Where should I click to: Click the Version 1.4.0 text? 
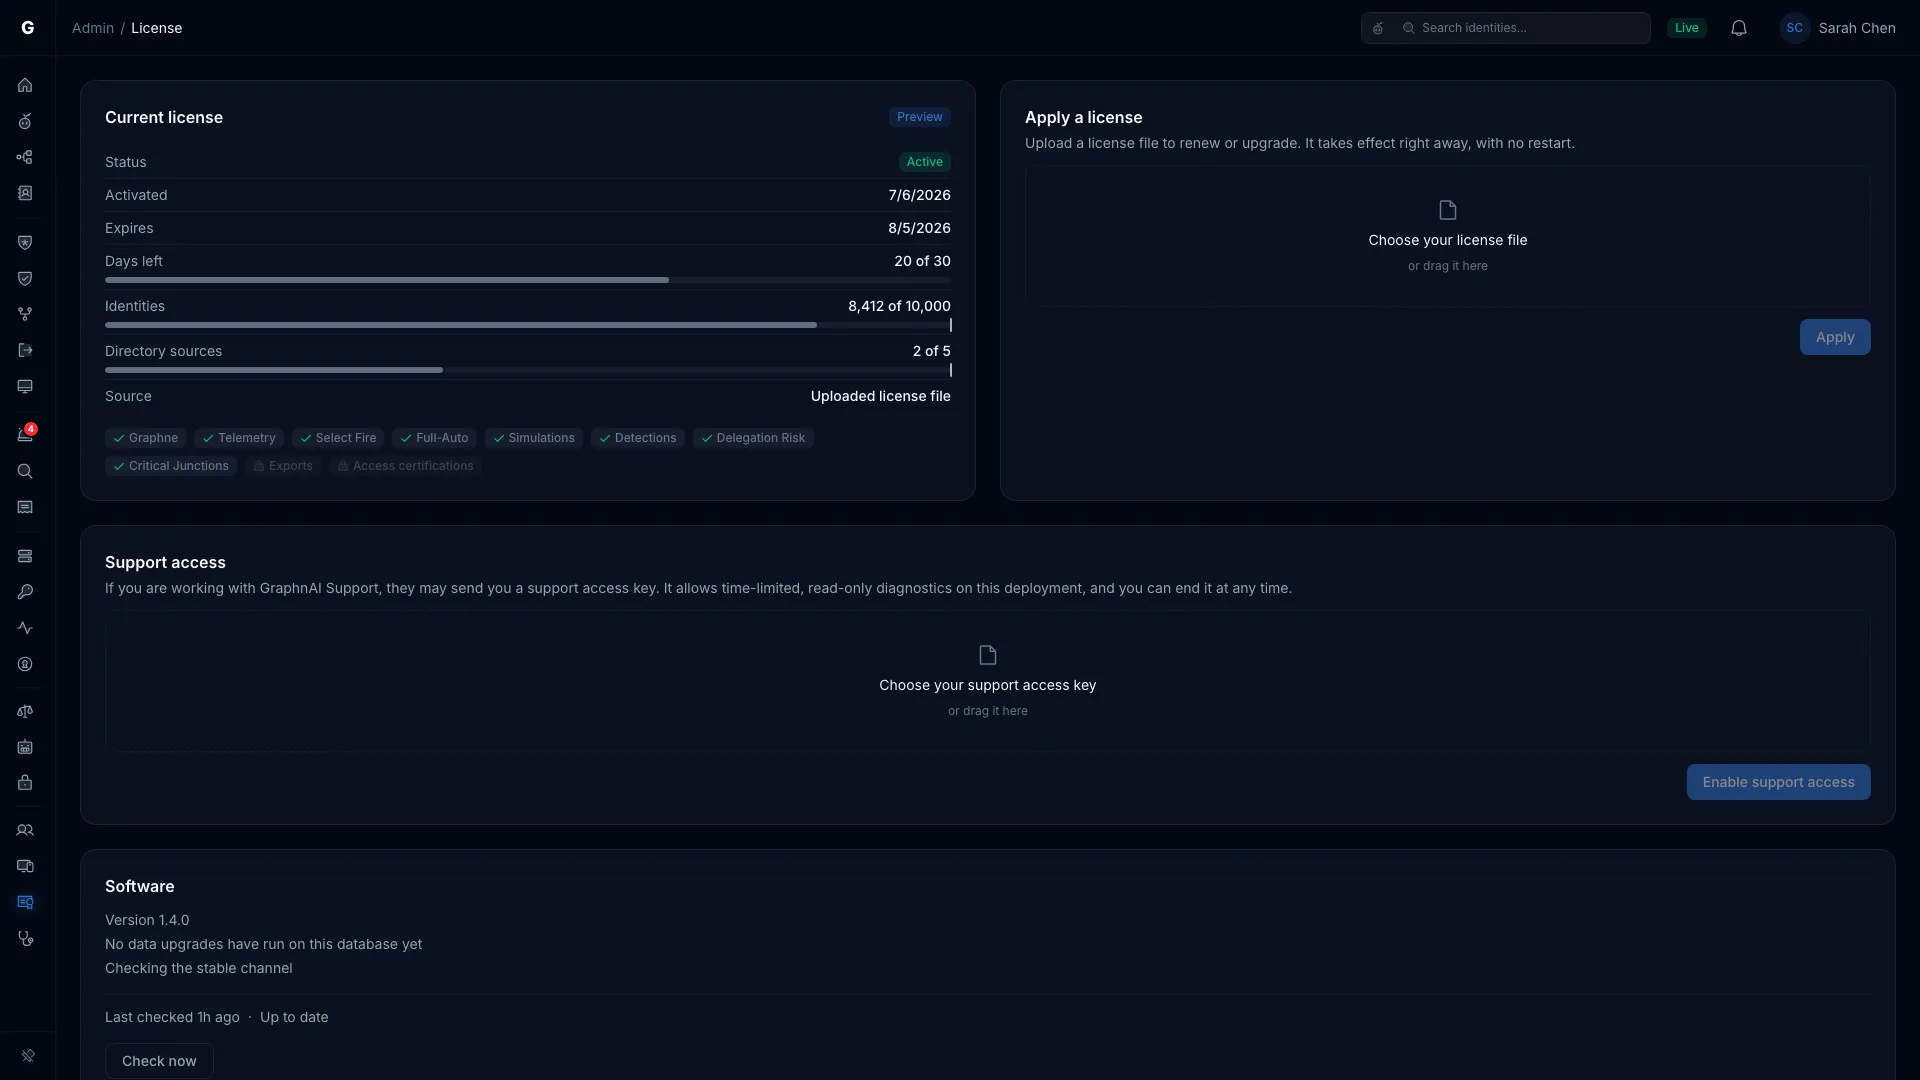click(x=147, y=920)
